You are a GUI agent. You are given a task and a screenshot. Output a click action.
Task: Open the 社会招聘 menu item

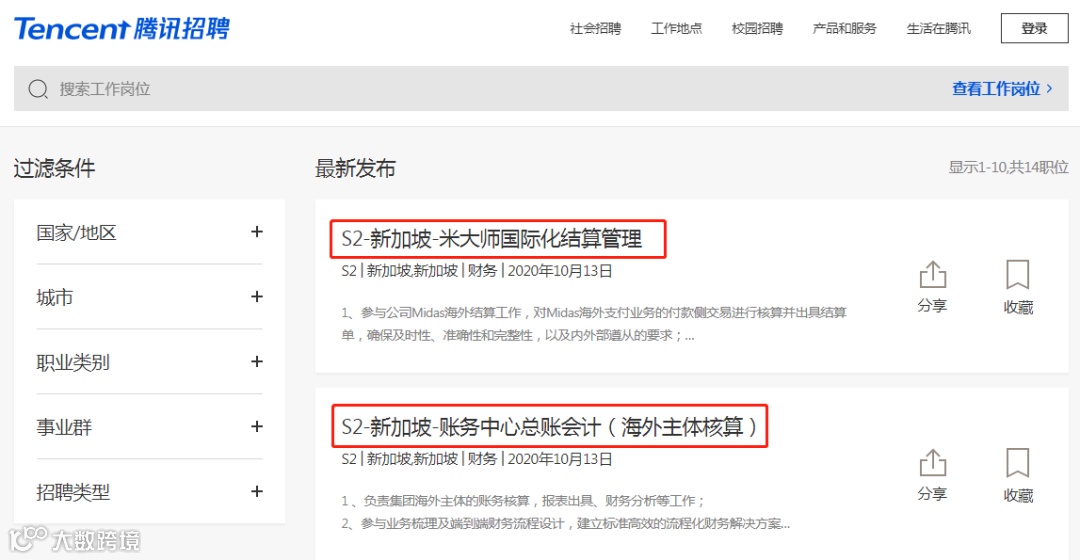[595, 29]
